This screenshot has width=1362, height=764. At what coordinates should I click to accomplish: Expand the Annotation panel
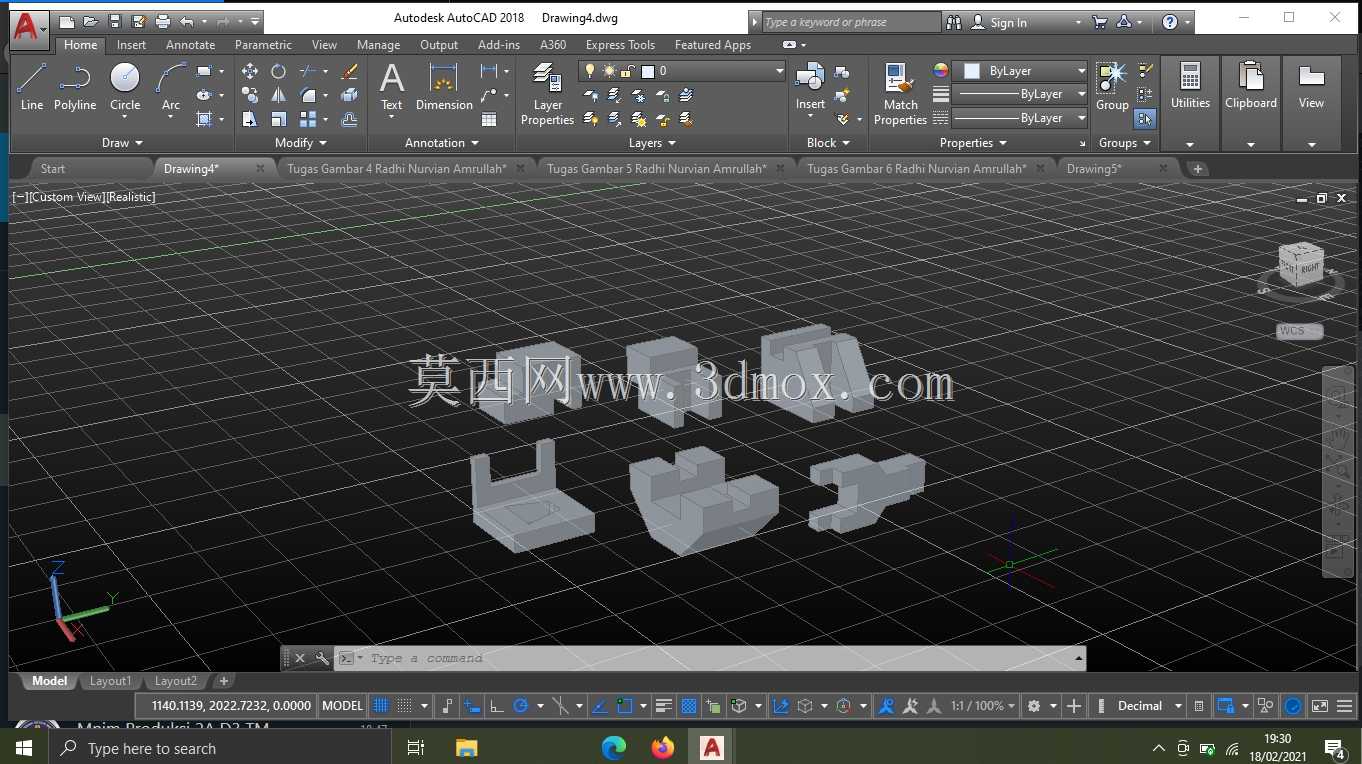(x=441, y=143)
